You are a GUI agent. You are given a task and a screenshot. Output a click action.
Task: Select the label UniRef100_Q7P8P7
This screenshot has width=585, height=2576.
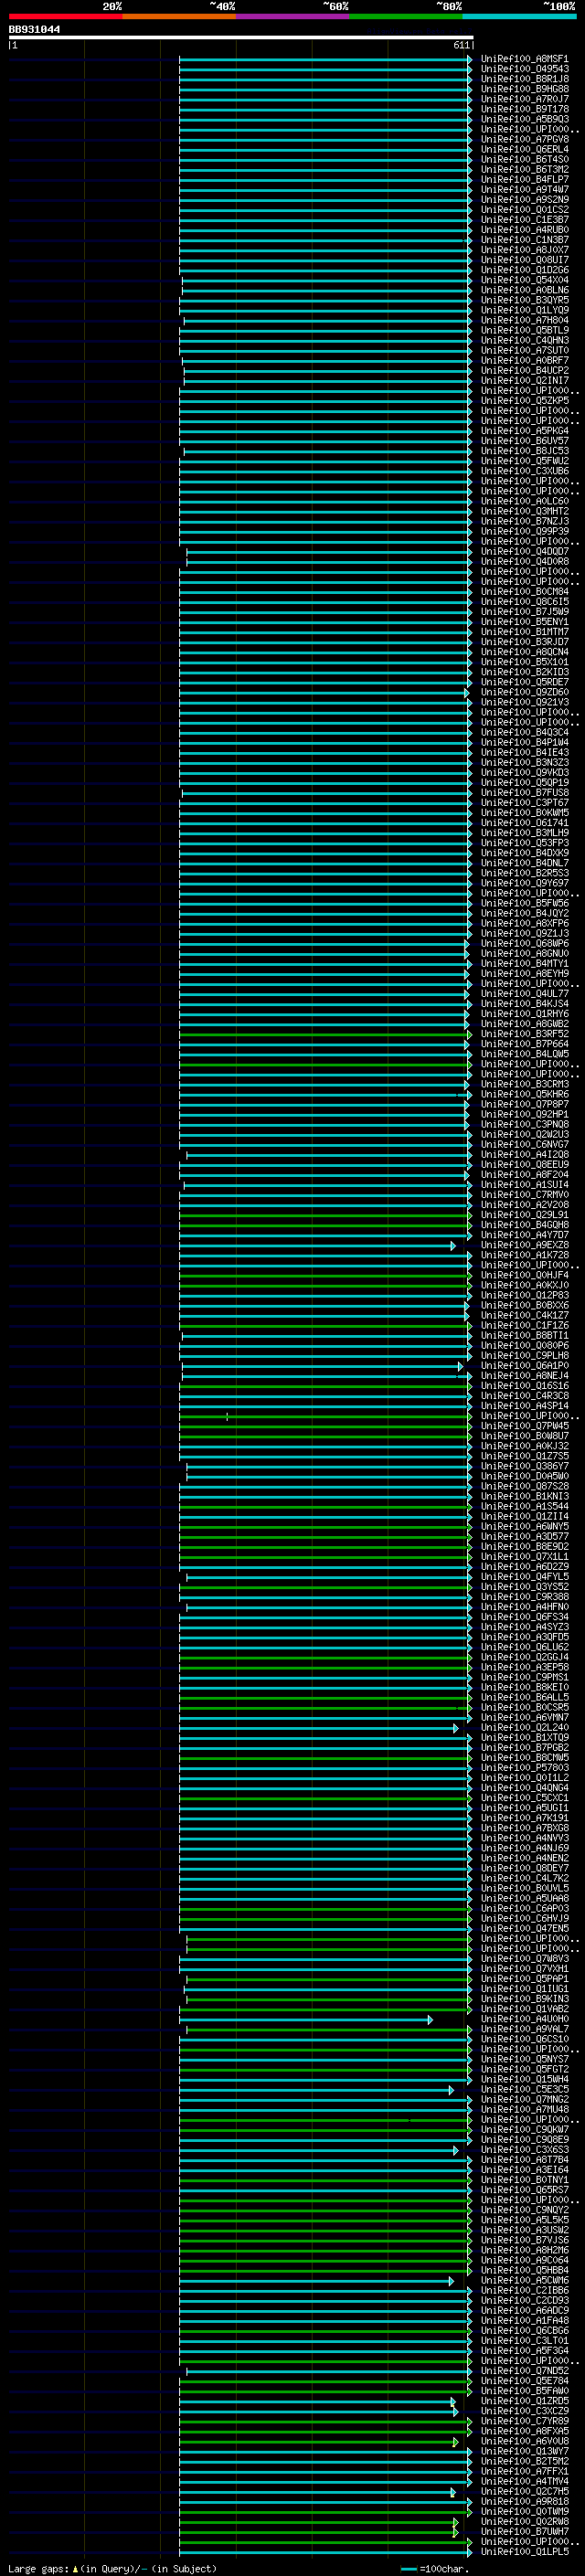pos(524,1104)
